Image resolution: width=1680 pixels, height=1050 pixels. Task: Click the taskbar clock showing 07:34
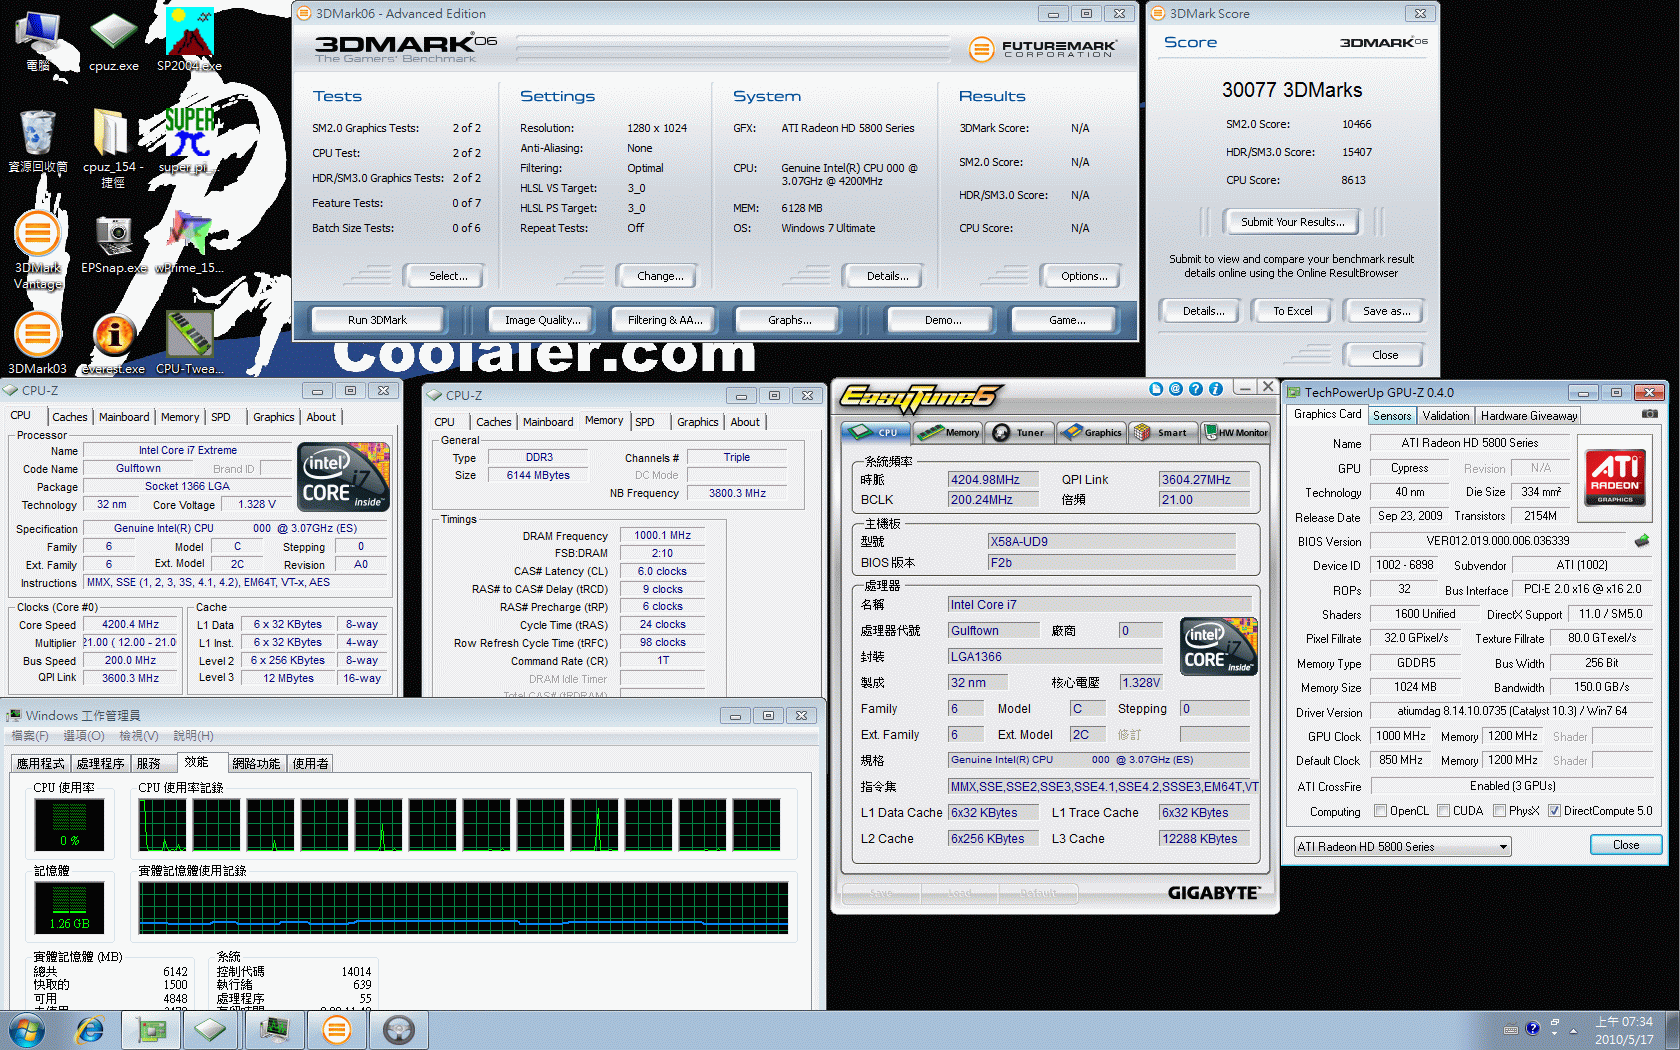[1624, 1030]
